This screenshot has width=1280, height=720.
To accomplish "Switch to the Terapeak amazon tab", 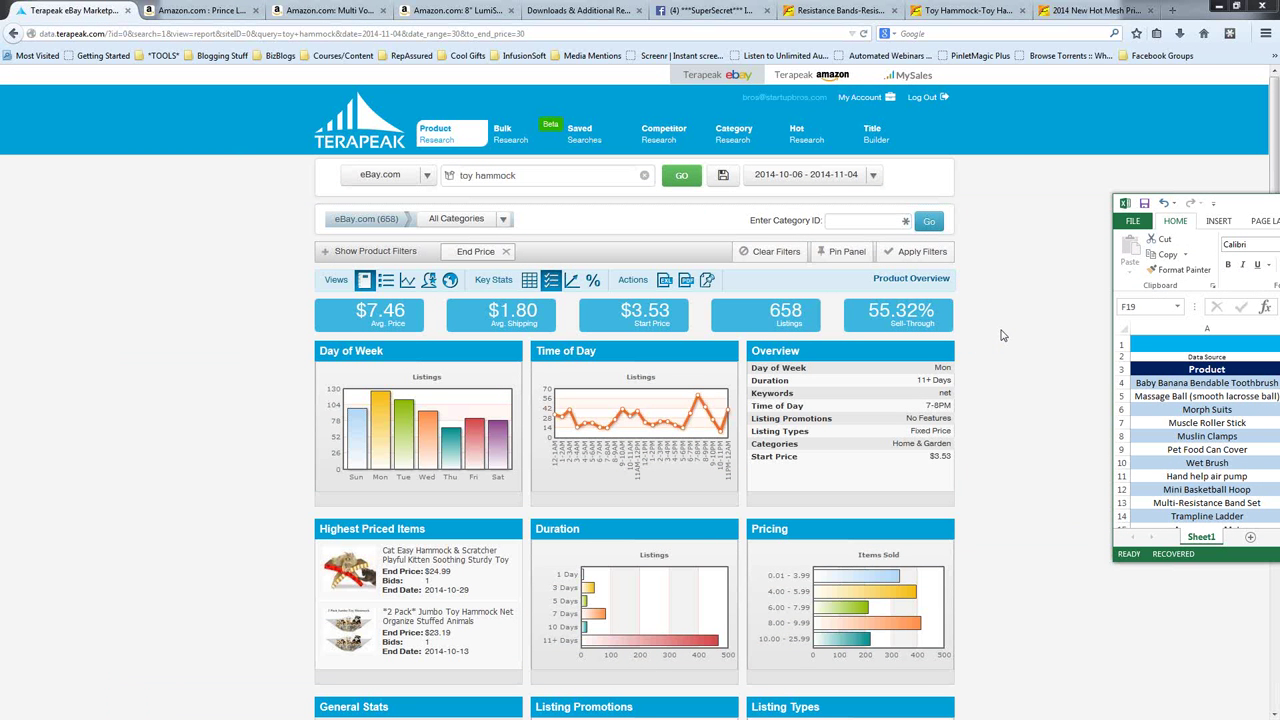I will (812, 75).
